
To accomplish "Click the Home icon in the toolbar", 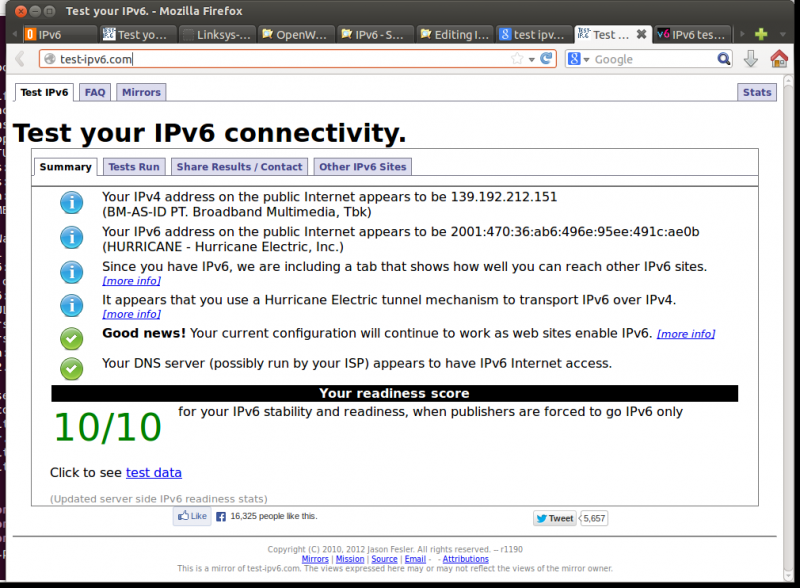I will [779, 58].
